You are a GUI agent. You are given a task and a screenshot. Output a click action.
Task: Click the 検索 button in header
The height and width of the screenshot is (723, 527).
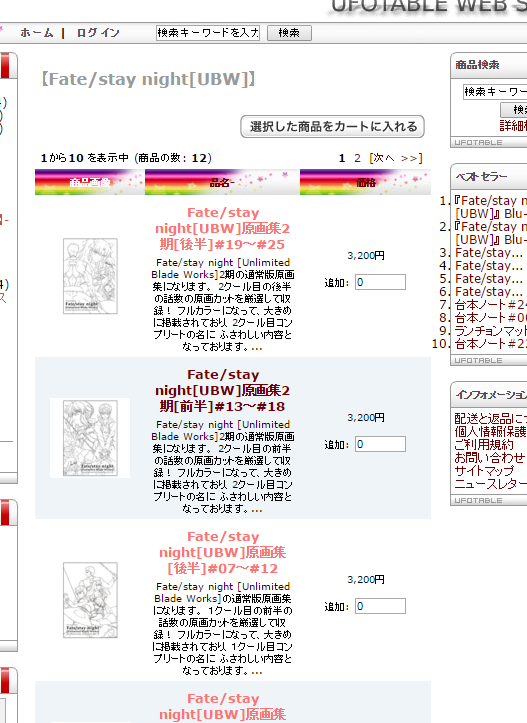289,33
